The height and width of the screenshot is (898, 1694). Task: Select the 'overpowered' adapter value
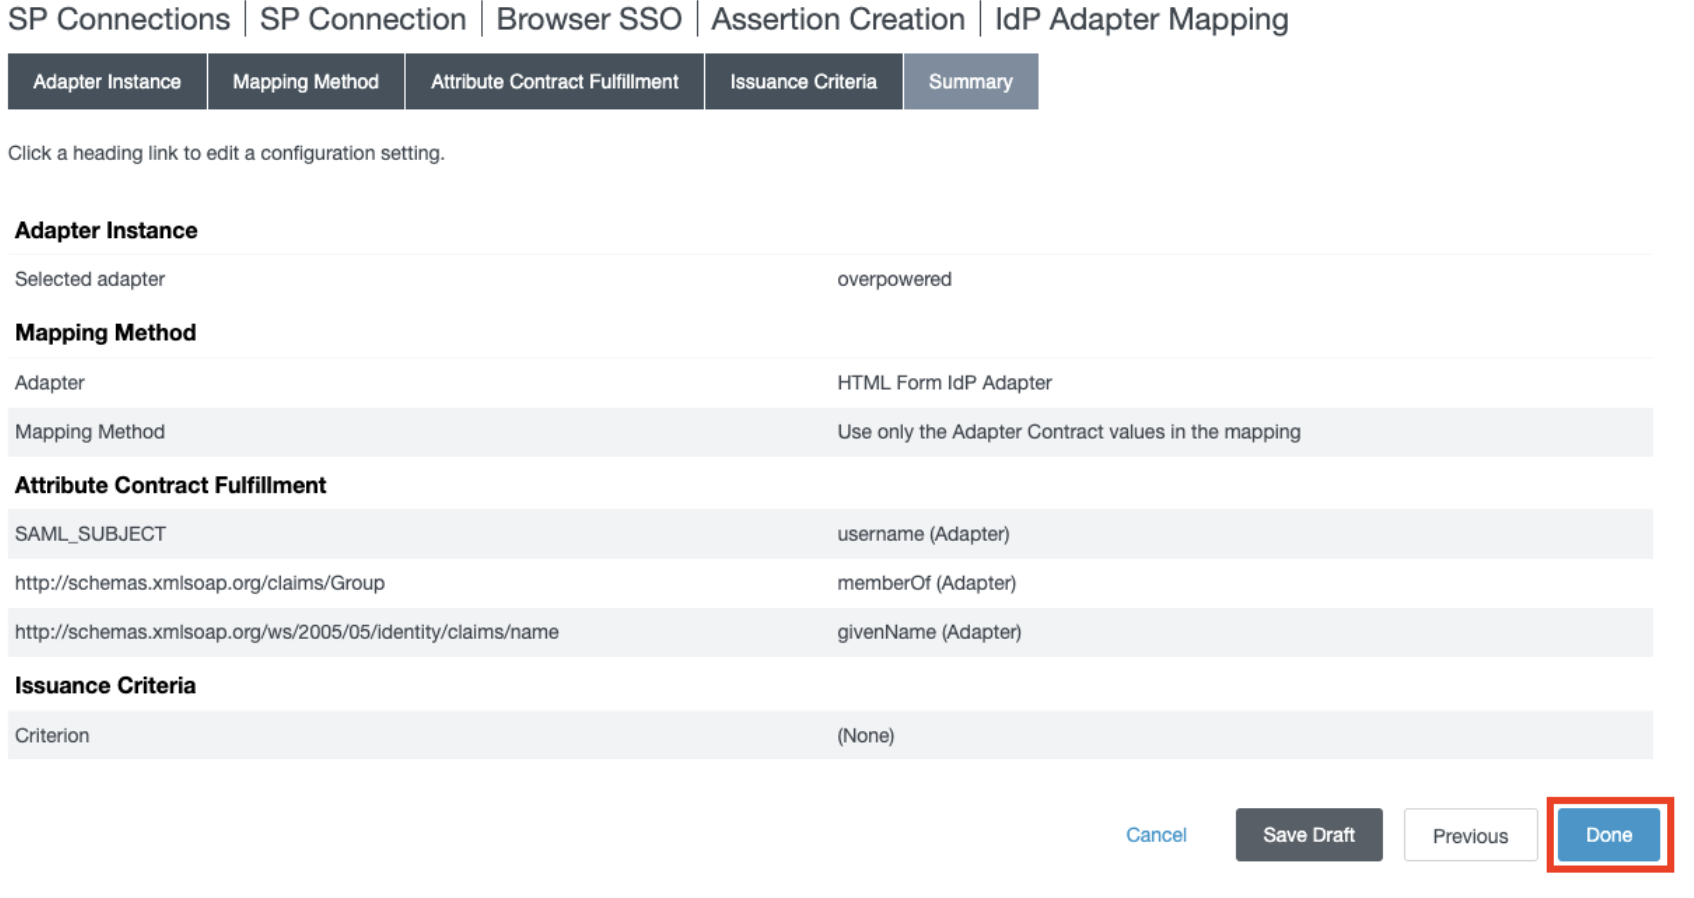click(894, 279)
